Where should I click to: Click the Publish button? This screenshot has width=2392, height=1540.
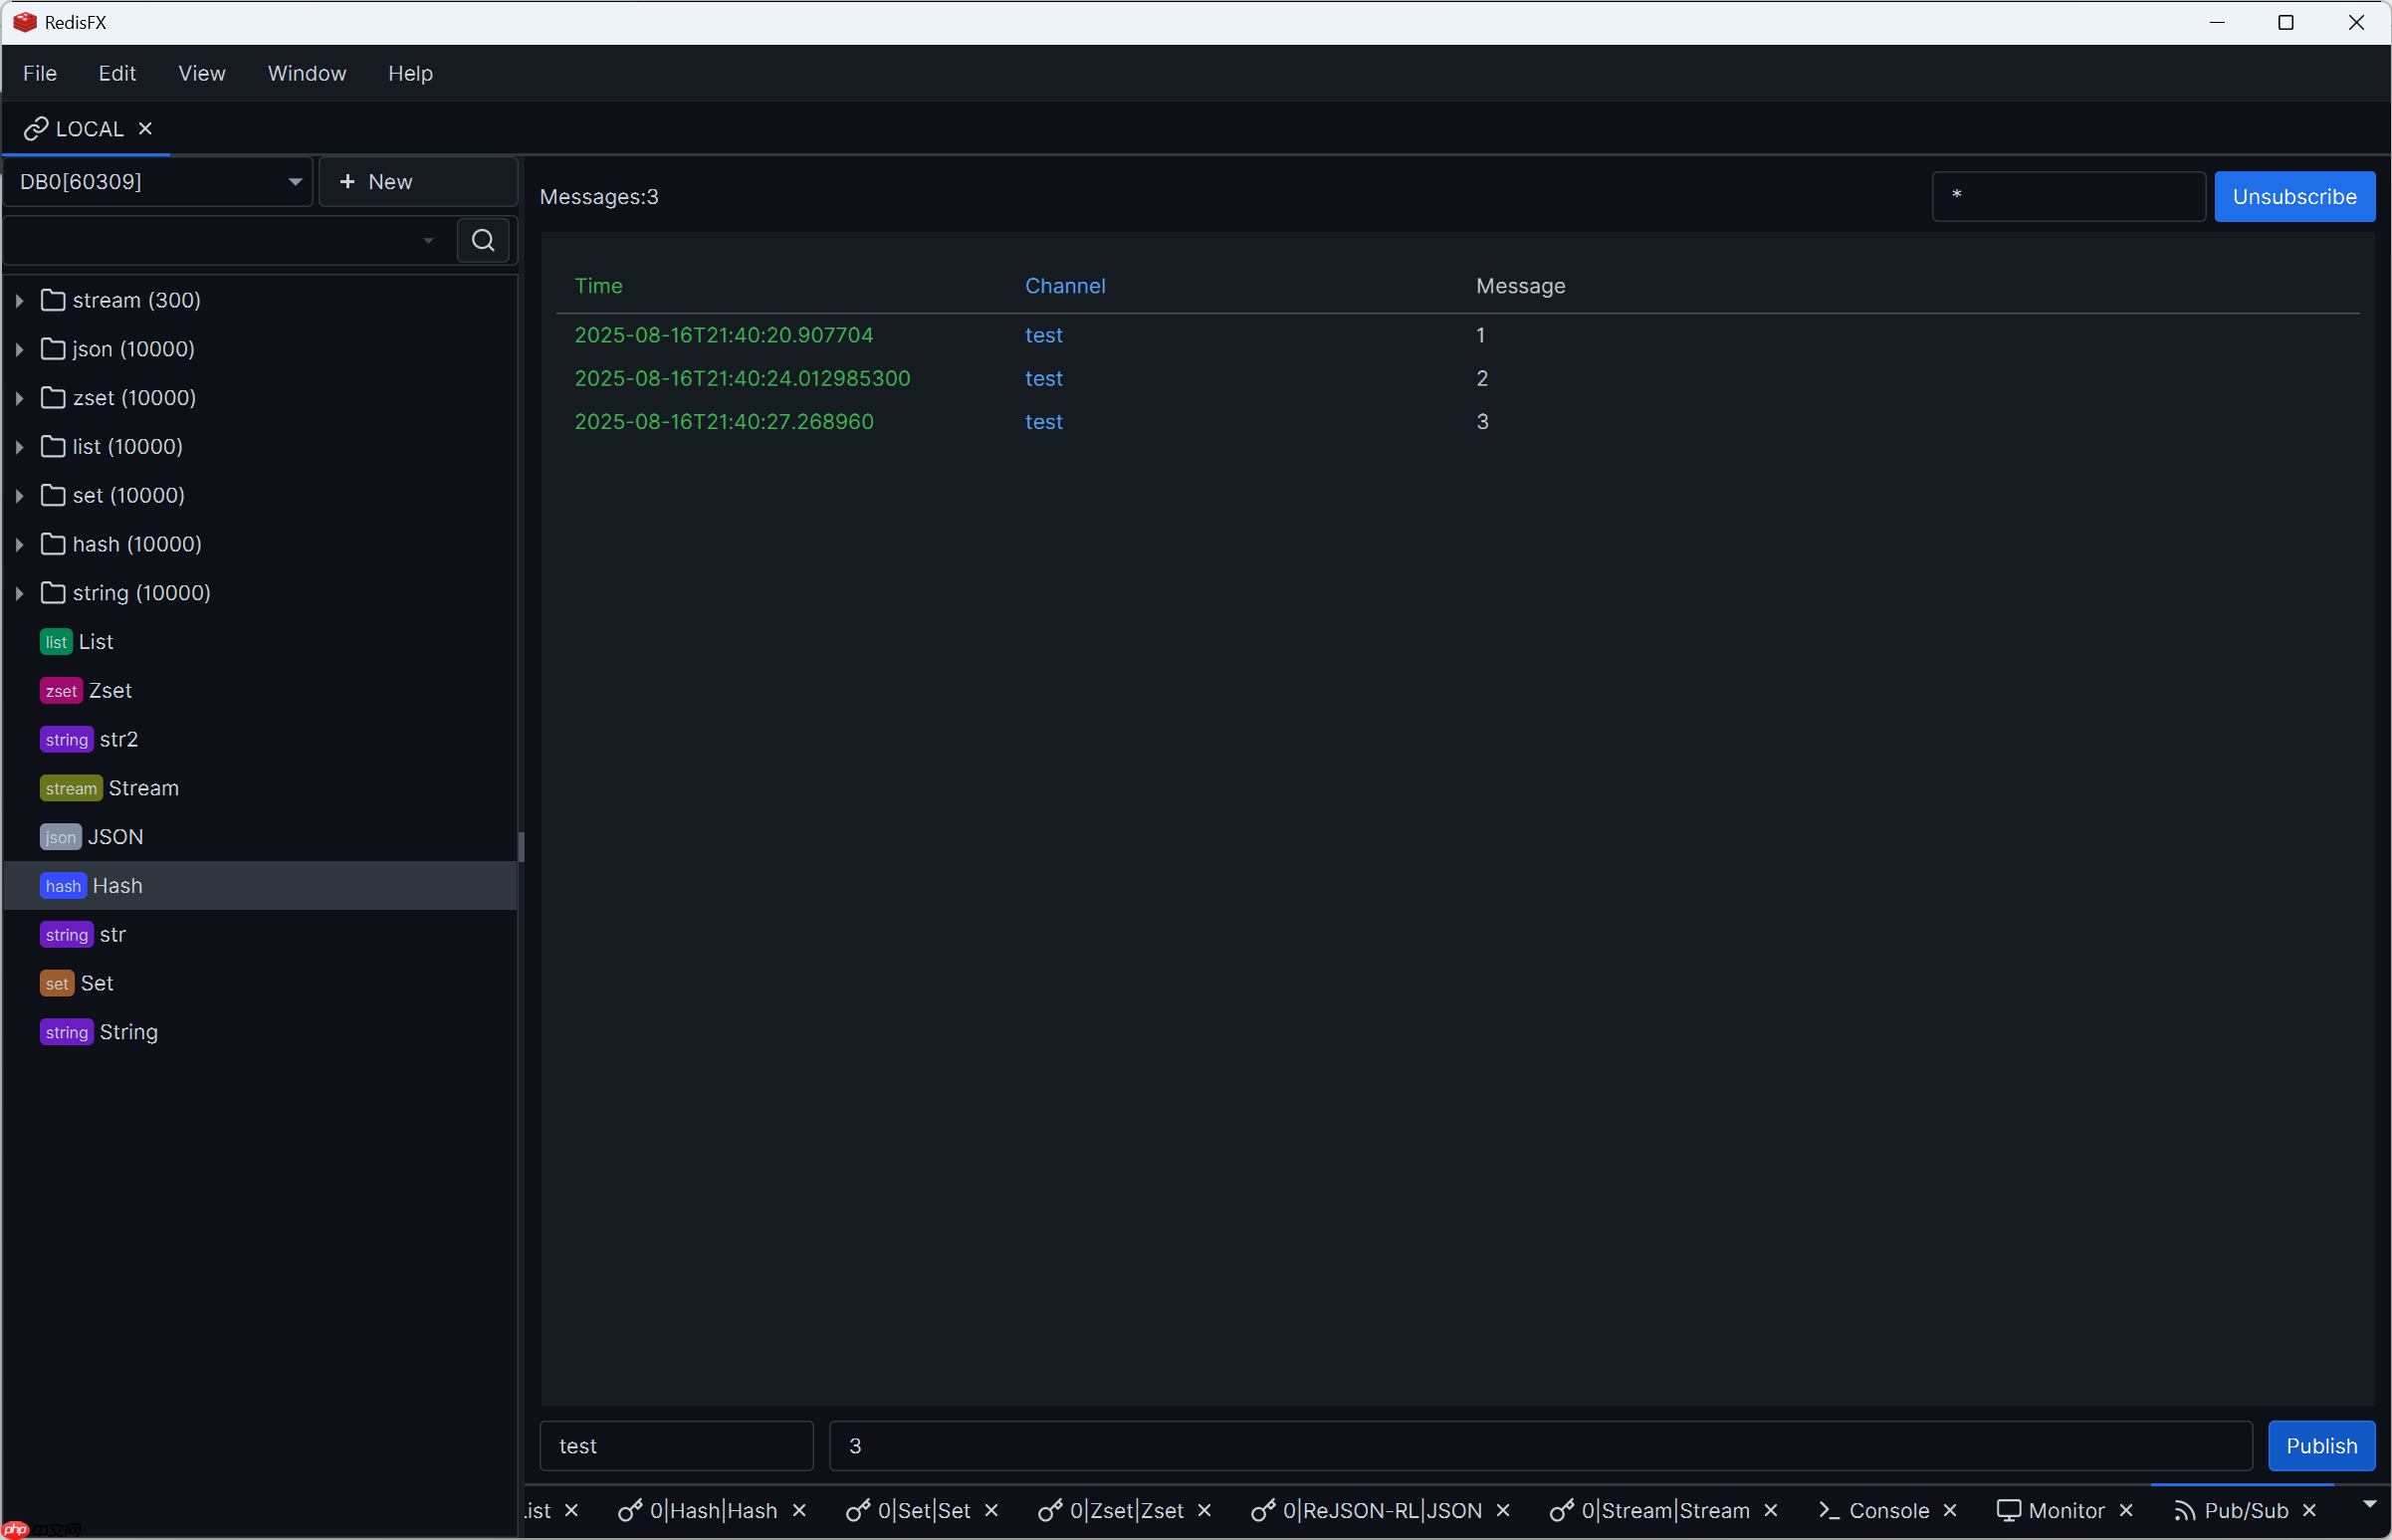coord(2322,1445)
